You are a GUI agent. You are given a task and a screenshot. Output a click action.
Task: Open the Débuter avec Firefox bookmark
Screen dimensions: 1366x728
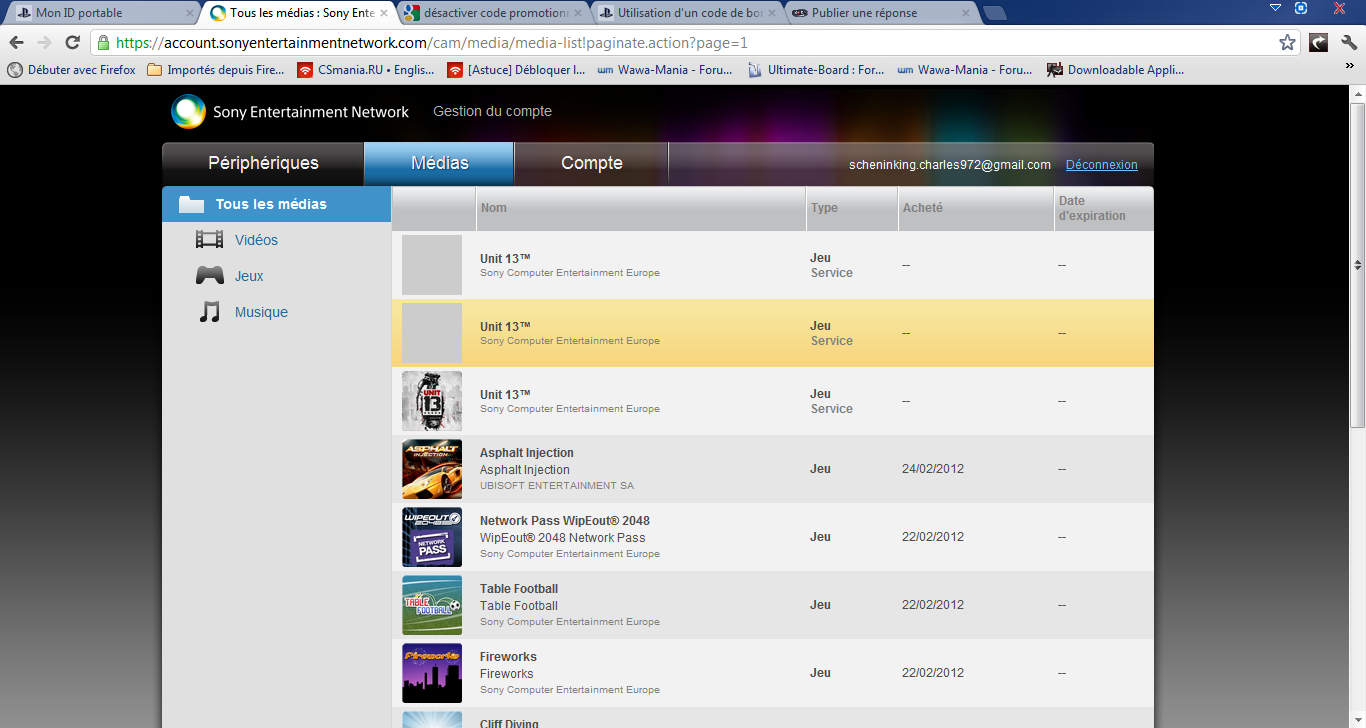pos(72,70)
